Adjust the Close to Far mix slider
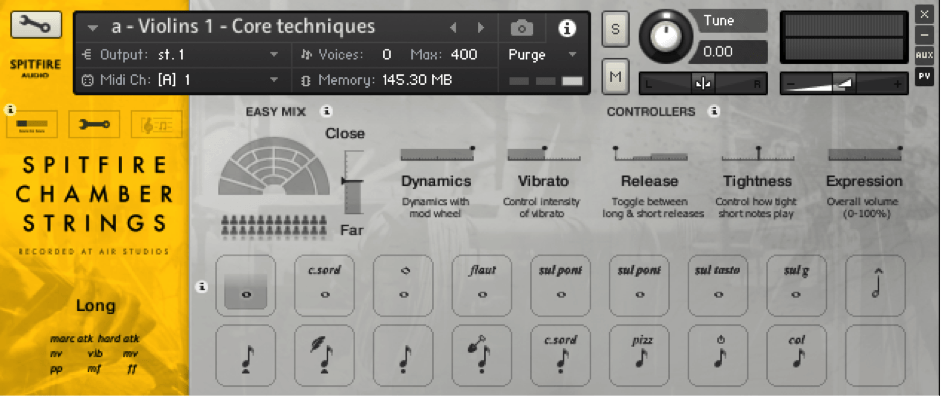 (x=353, y=182)
